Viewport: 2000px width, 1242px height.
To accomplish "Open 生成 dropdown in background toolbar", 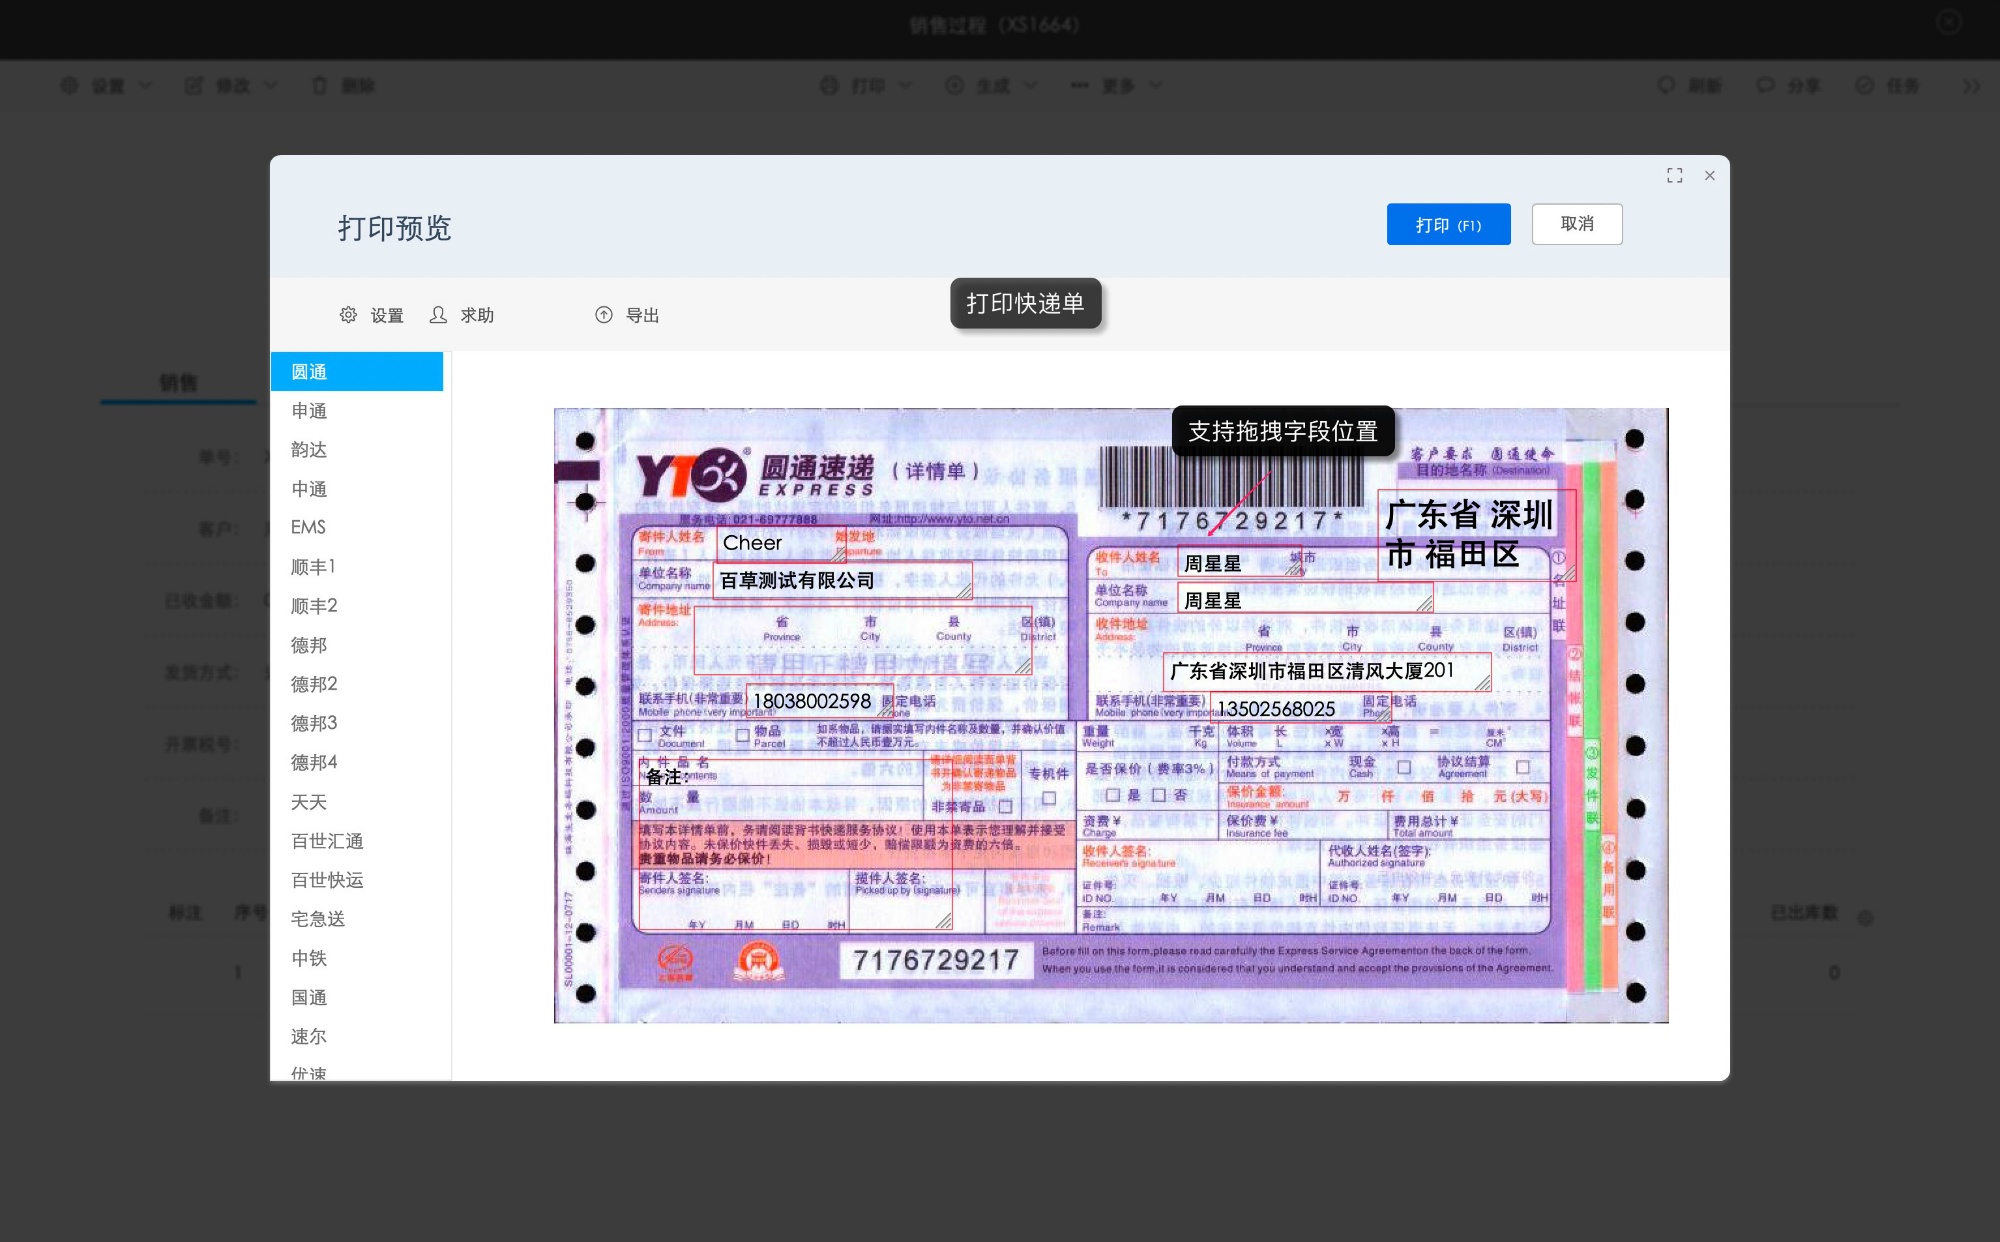I will pyautogui.click(x=991, y=86).
